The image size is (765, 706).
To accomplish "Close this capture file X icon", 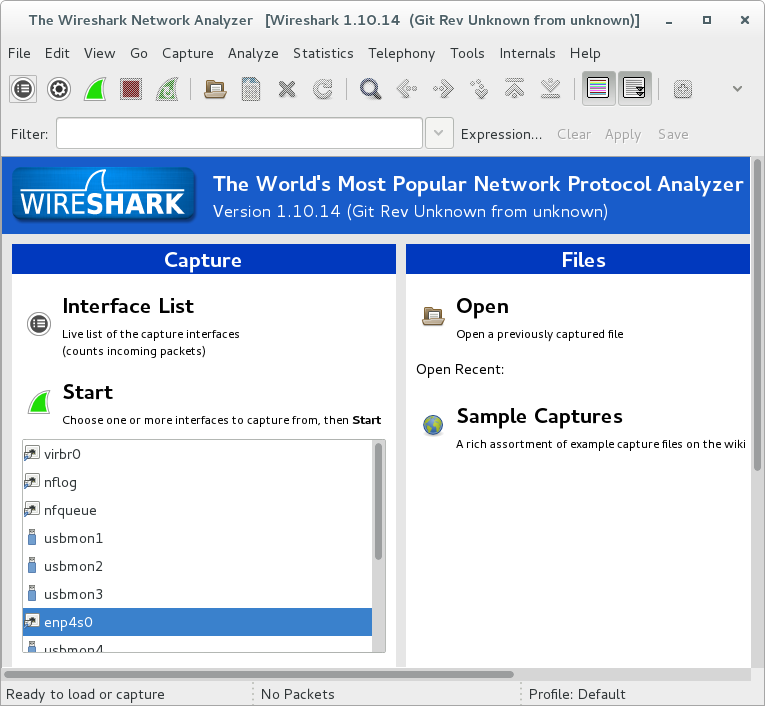I will point(287,89).
